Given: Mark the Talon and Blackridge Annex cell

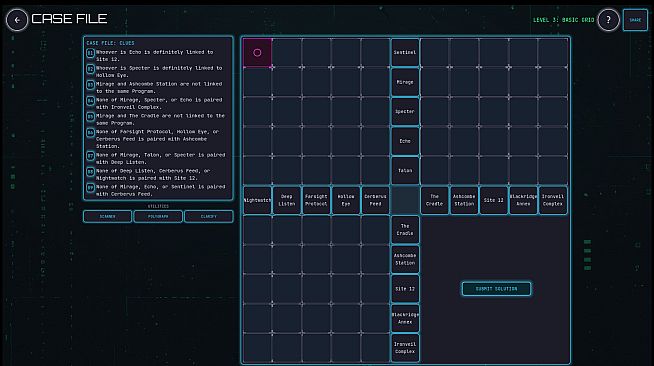Looking at the screenshot, I should (x=523, y=170).
